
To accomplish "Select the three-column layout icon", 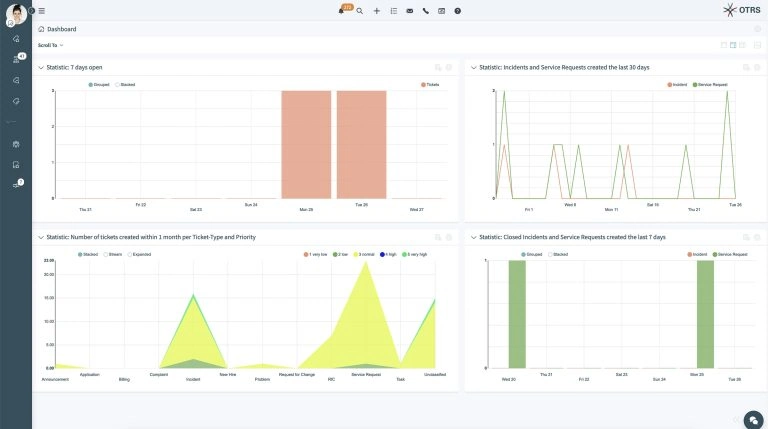I will tap(743, 45).
